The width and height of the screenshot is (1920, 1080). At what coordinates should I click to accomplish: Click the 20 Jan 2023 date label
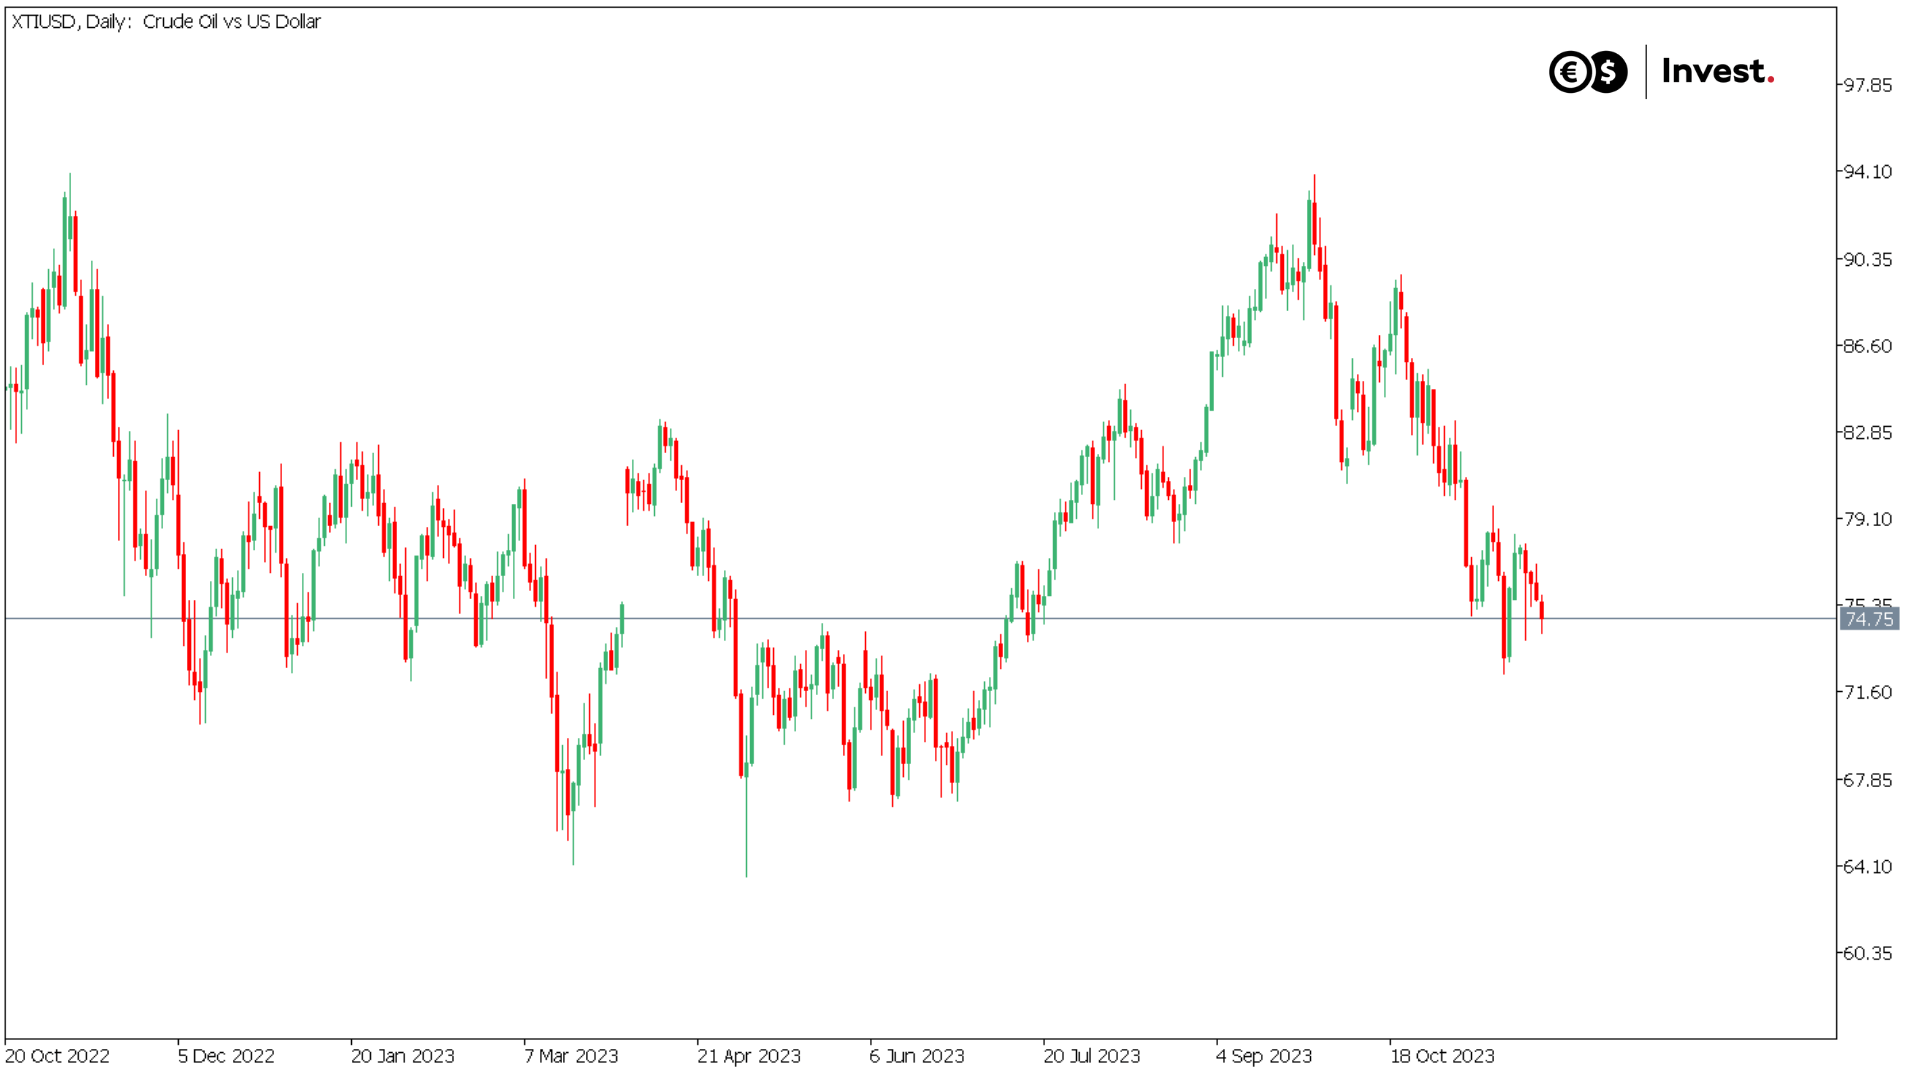coord(402,1056)
